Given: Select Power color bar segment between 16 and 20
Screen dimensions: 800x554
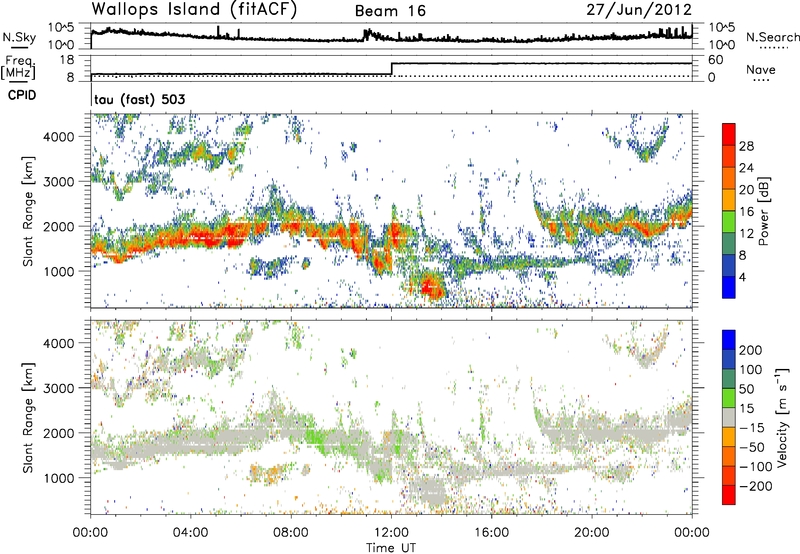Looking at the screenshot, I should click(x=729, y=199).
